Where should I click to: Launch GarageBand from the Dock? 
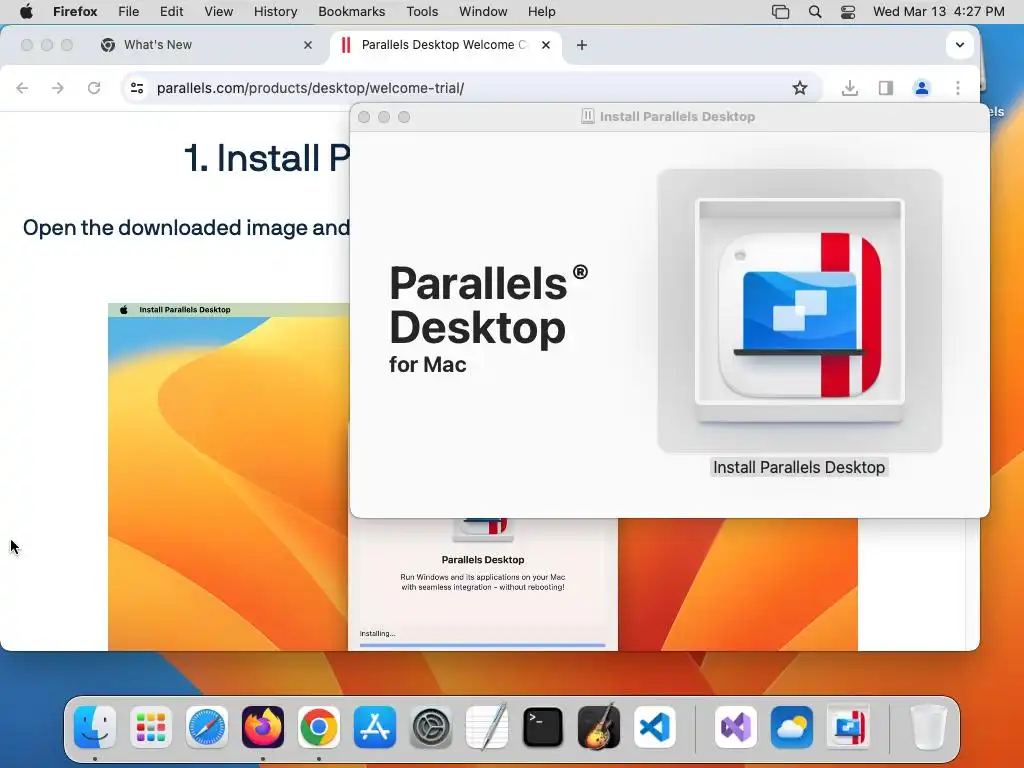(599, 727)
